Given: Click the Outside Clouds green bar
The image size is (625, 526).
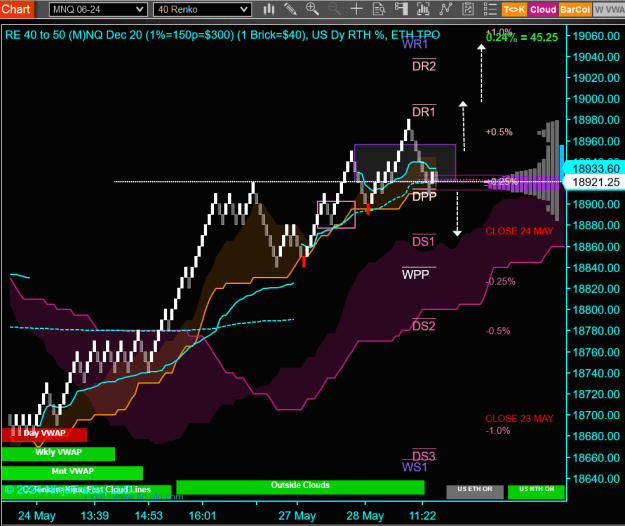Looking at the screenshot, I should pyautogui.click(x=300, y=487).
